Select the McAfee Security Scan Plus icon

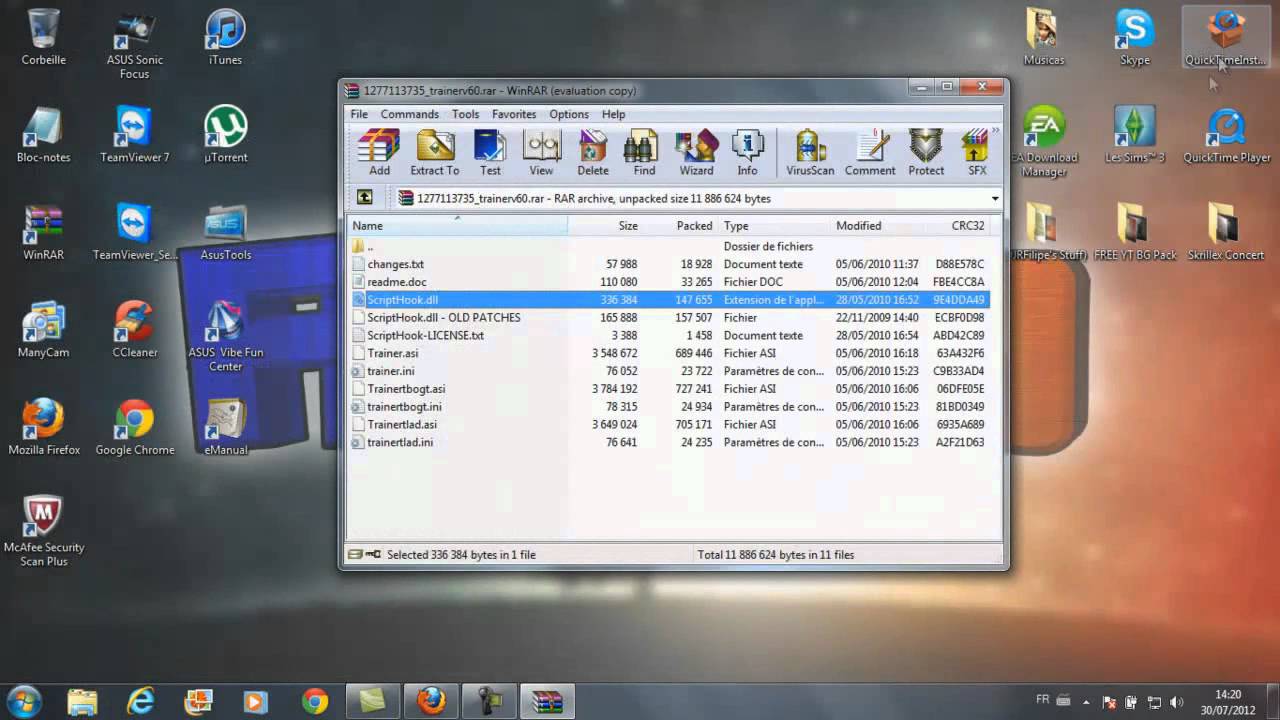(44, 531)
